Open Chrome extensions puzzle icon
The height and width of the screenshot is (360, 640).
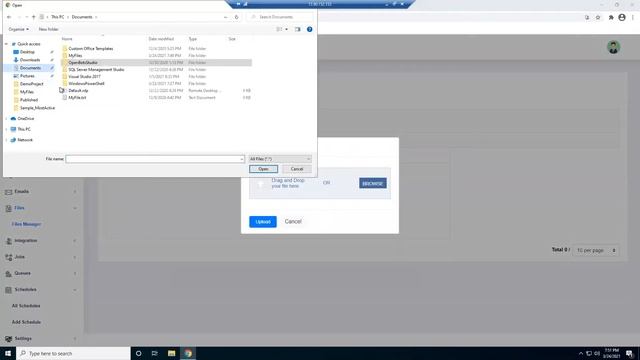pos(611,17)
